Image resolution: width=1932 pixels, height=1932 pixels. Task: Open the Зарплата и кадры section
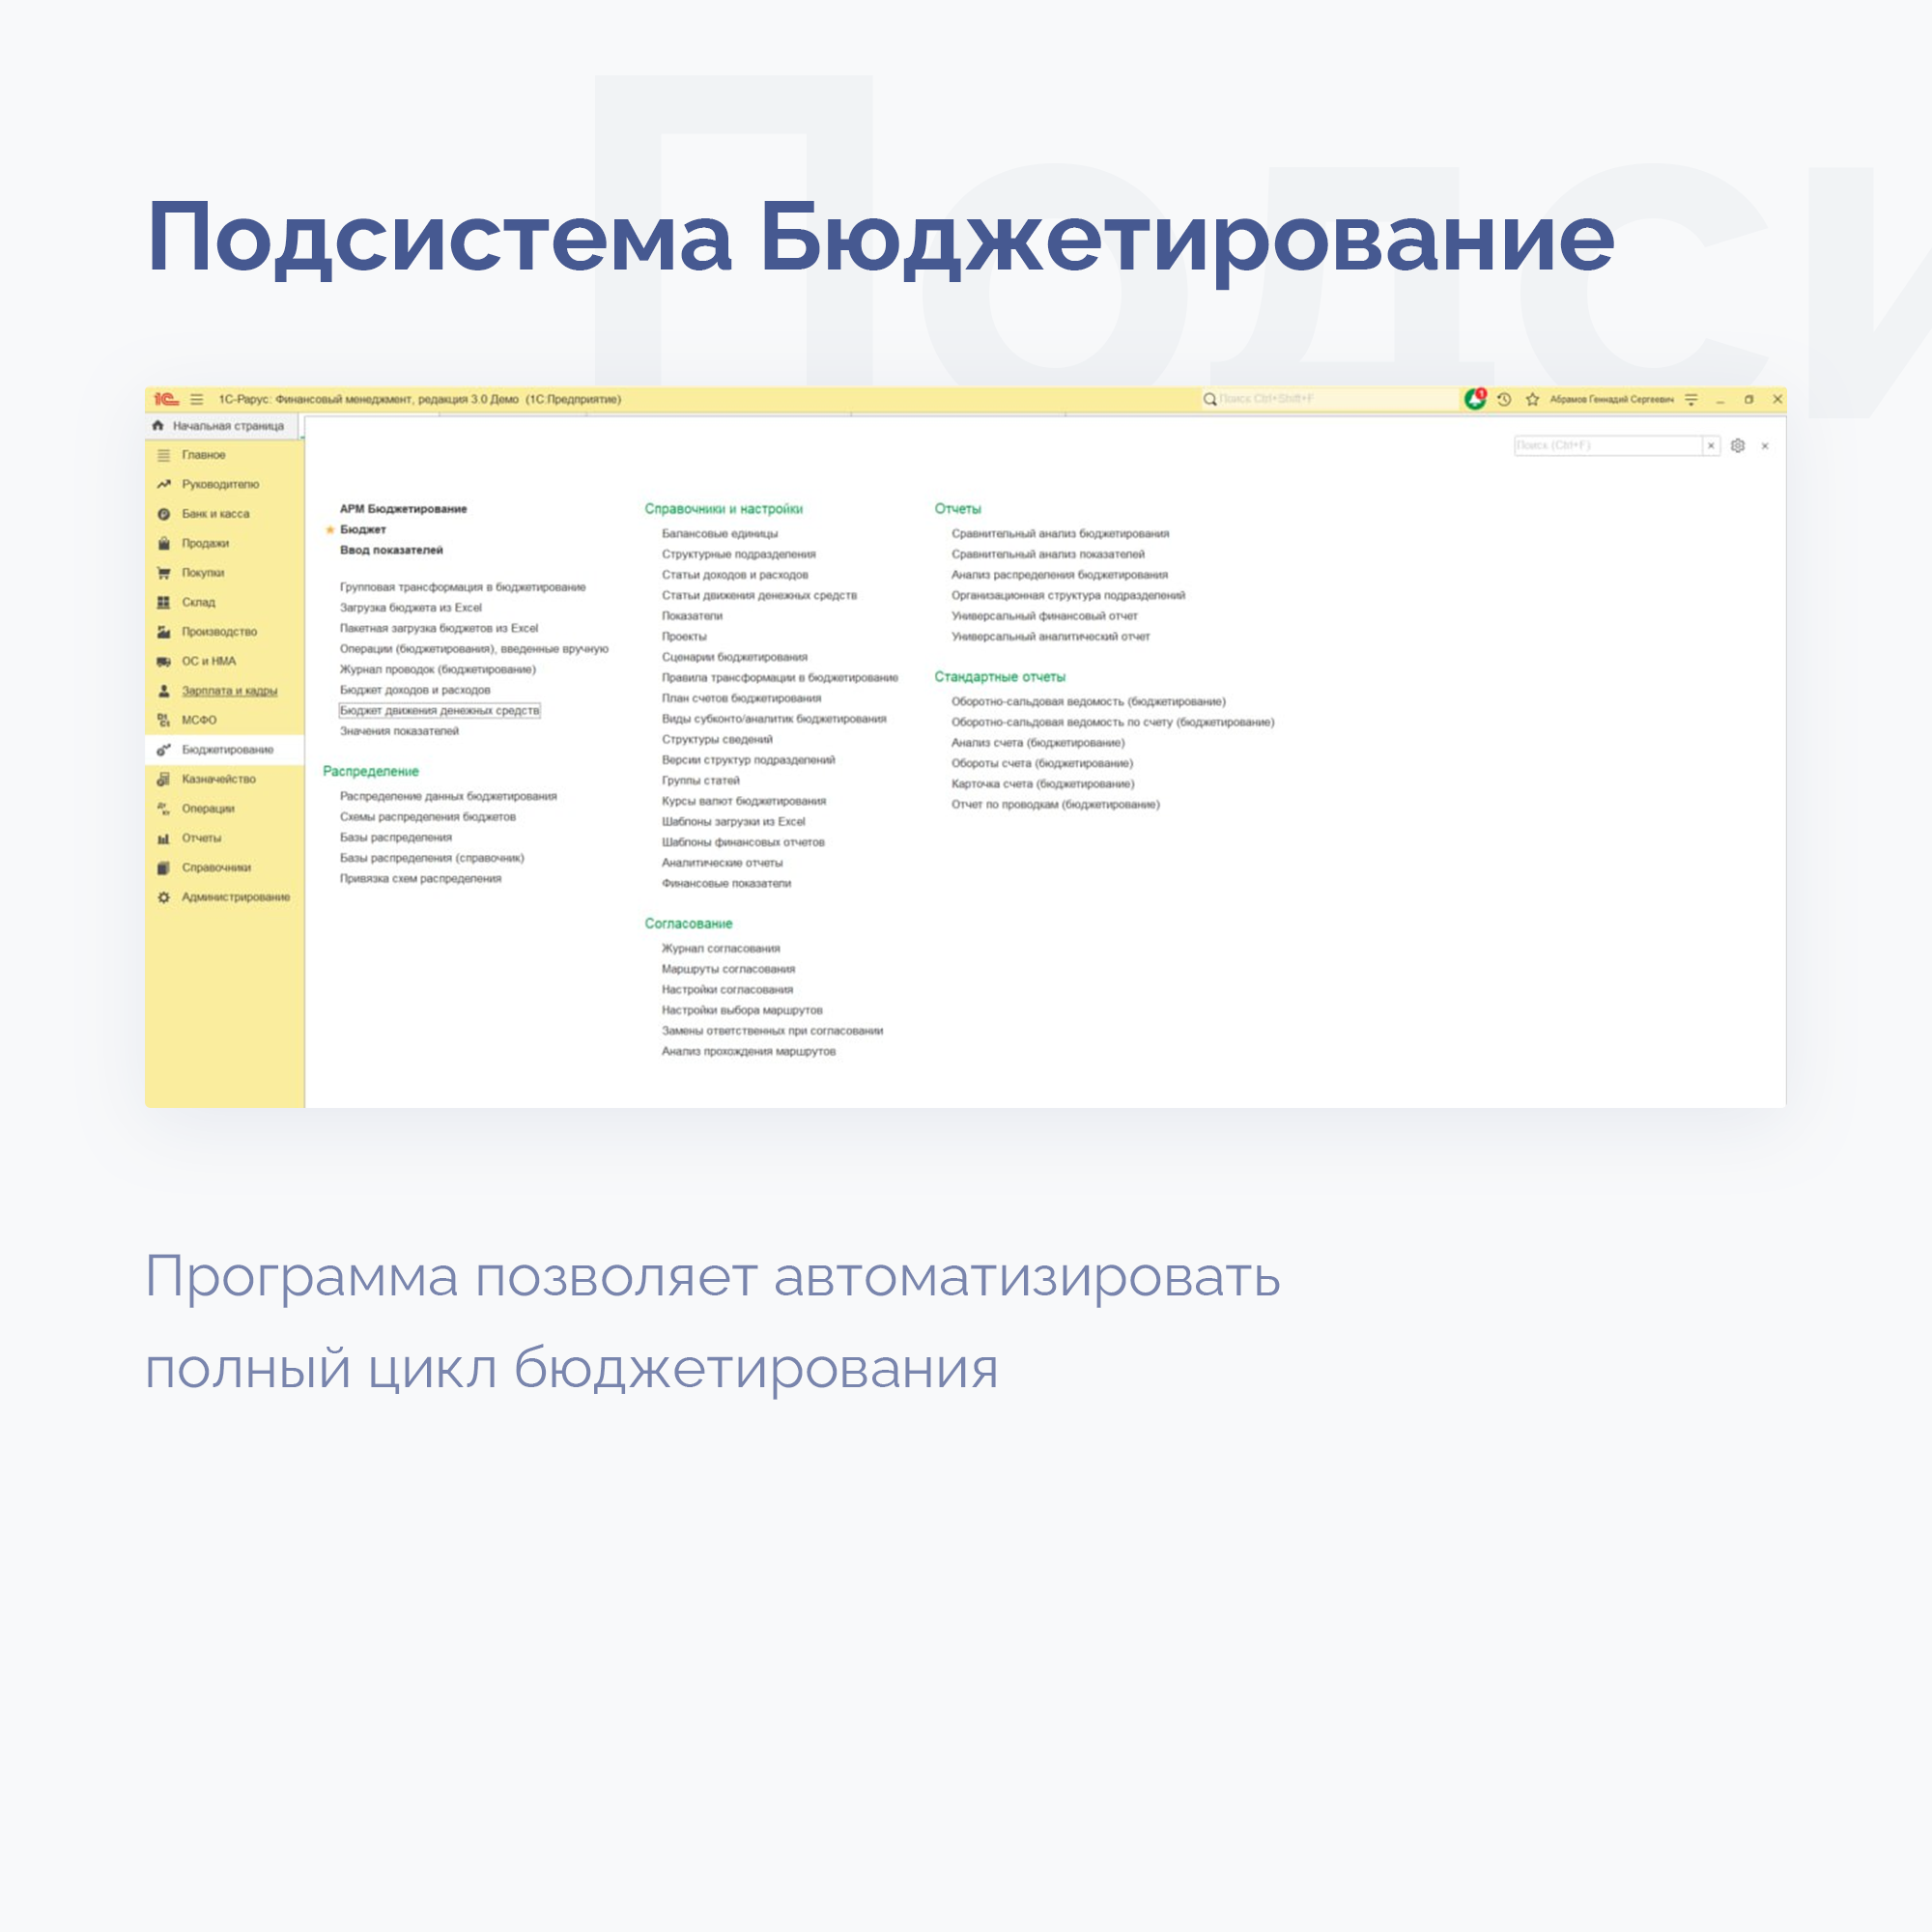pyautogui.click(x=229, y=691)
